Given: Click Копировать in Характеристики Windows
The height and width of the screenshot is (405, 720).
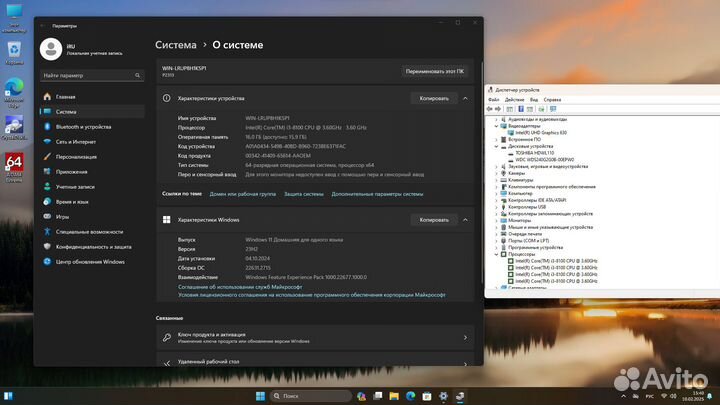Looking at the screenshot, I should (434, 220).
